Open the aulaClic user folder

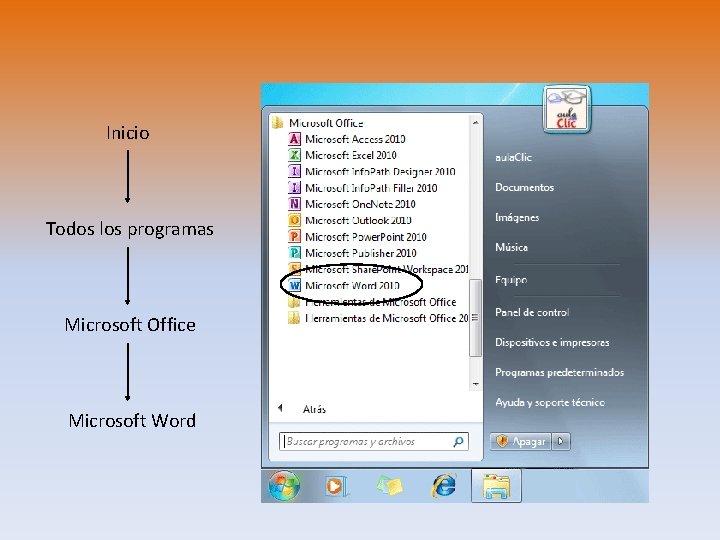pos(513,157)
